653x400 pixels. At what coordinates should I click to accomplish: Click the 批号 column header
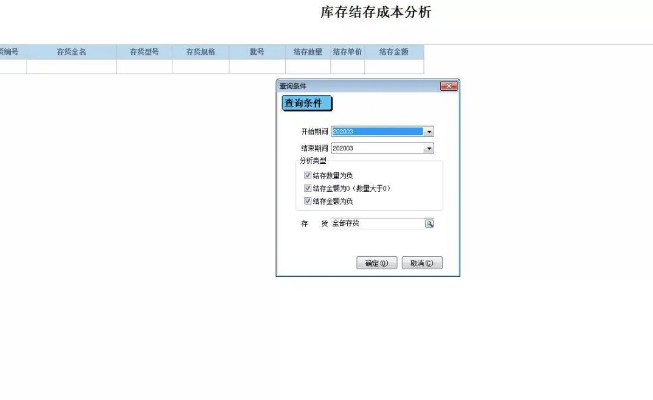point(257,52)
